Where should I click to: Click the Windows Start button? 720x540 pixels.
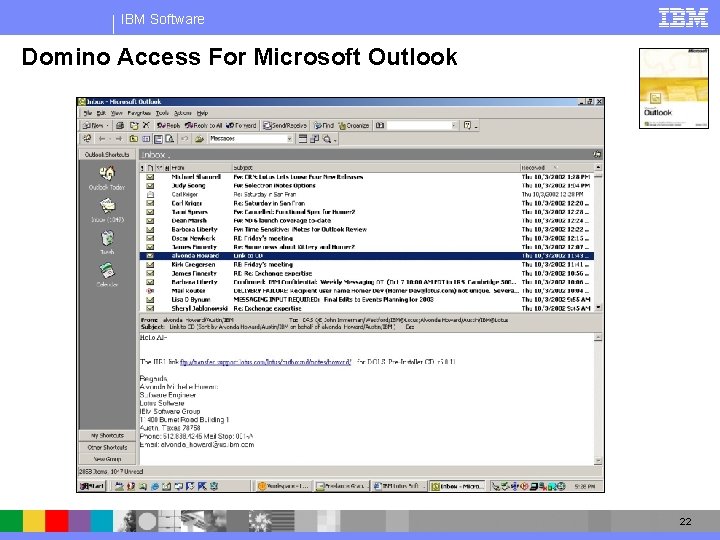coord(92,486)
